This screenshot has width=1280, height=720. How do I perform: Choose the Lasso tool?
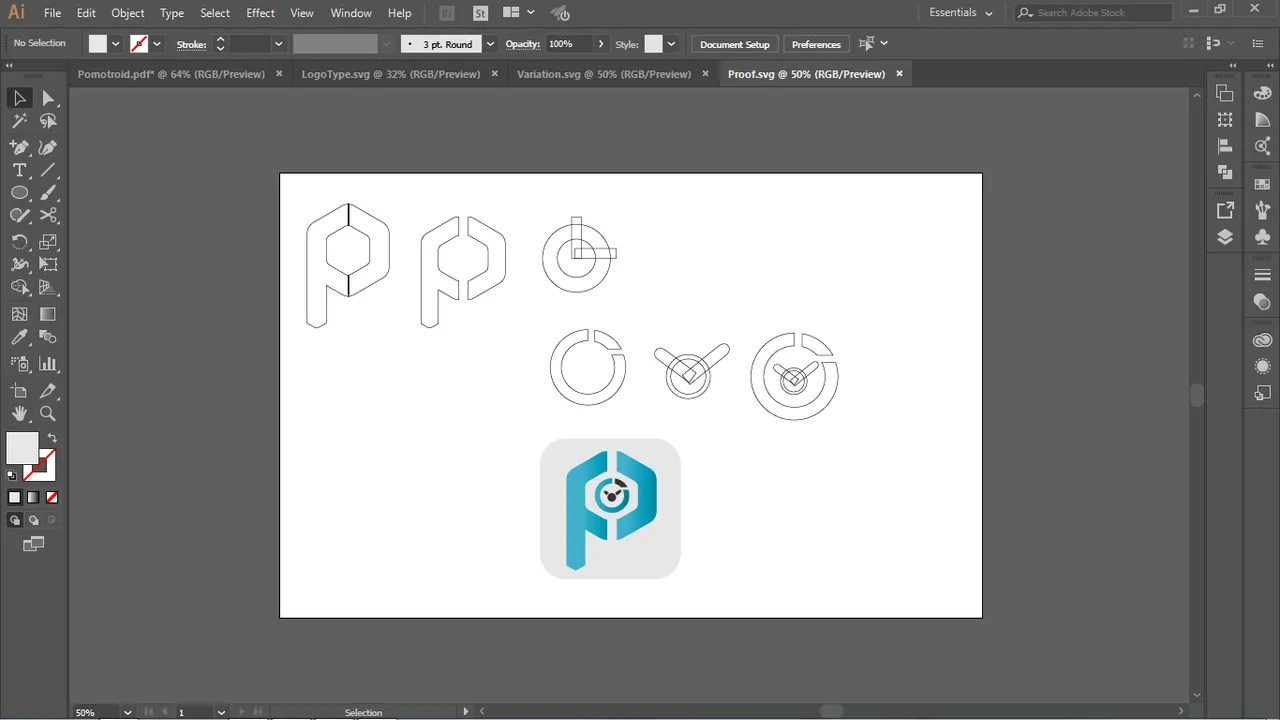pyautogui.click(x=48, y=121)
